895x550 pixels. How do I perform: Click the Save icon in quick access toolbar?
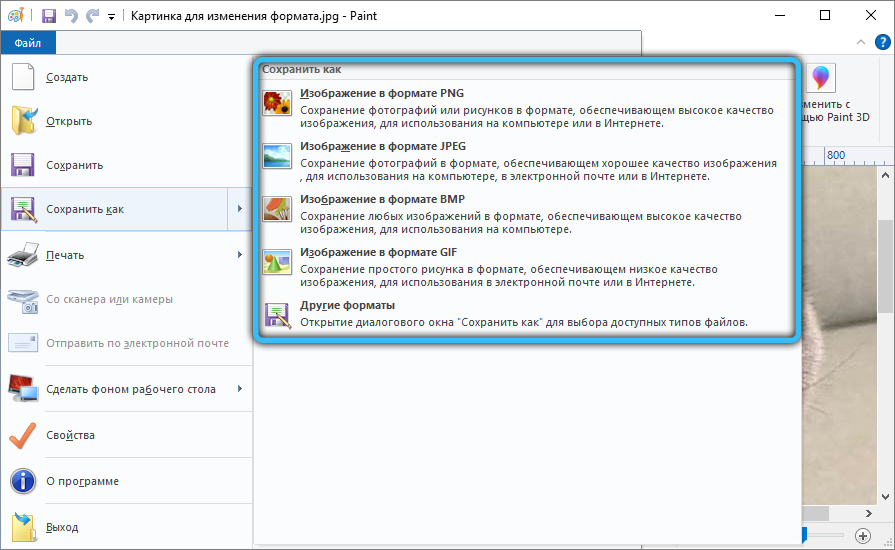pos(48,16)
